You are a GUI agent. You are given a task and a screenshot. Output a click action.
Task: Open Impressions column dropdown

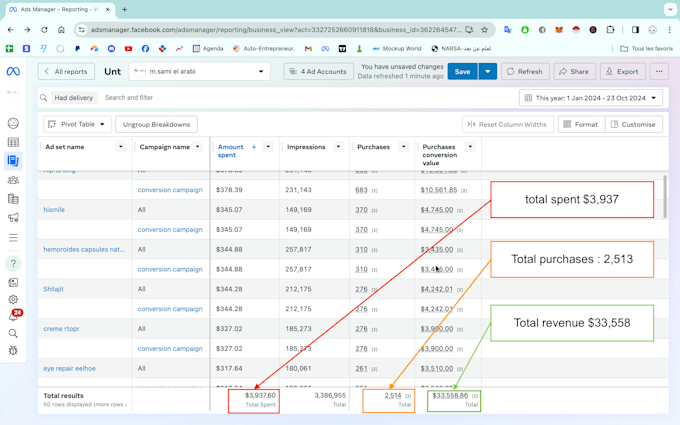point(338,147)
